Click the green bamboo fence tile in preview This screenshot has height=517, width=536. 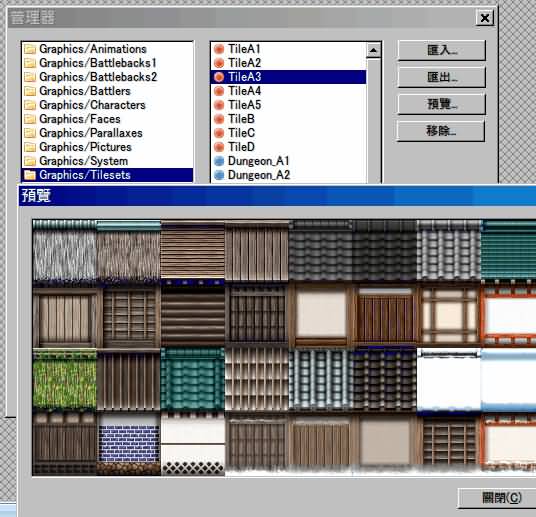click(x=65, y=380)
